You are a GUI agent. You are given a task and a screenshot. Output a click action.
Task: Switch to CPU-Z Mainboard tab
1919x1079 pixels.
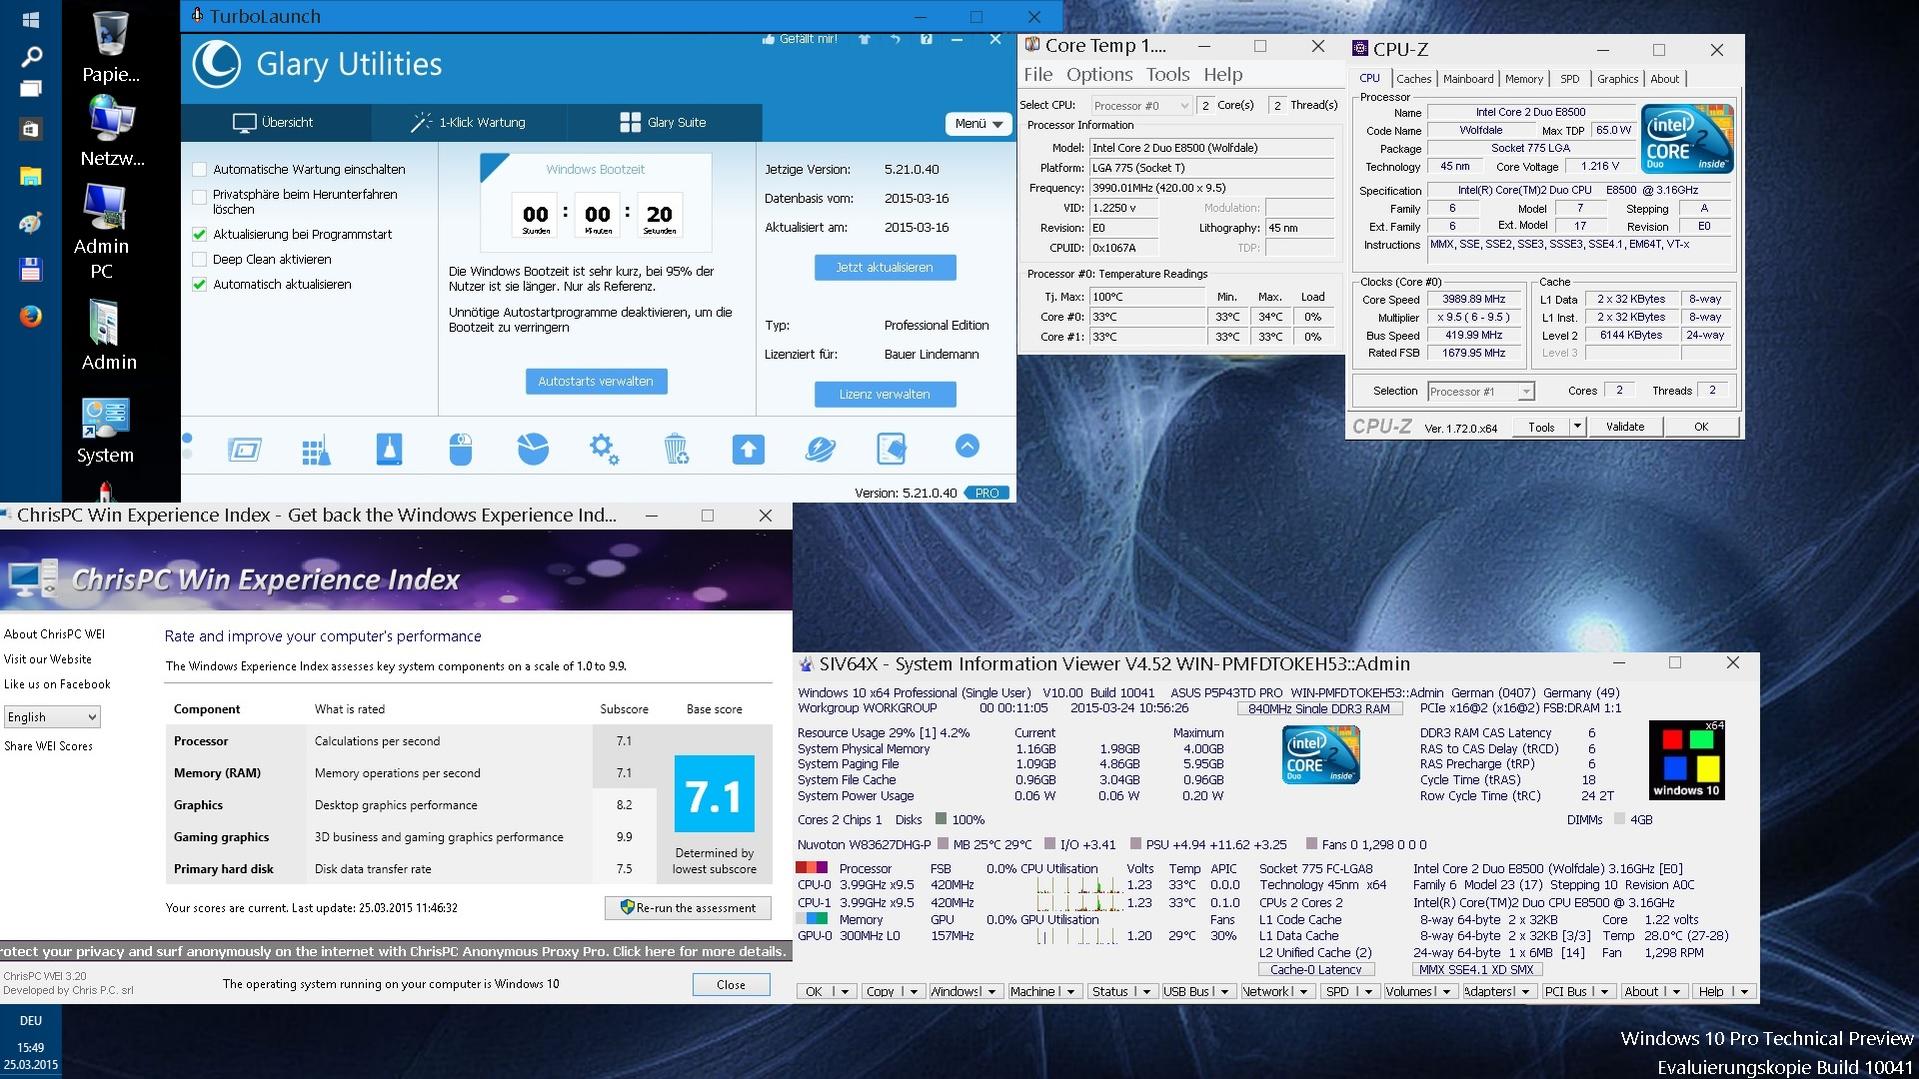pos(1468,79)
